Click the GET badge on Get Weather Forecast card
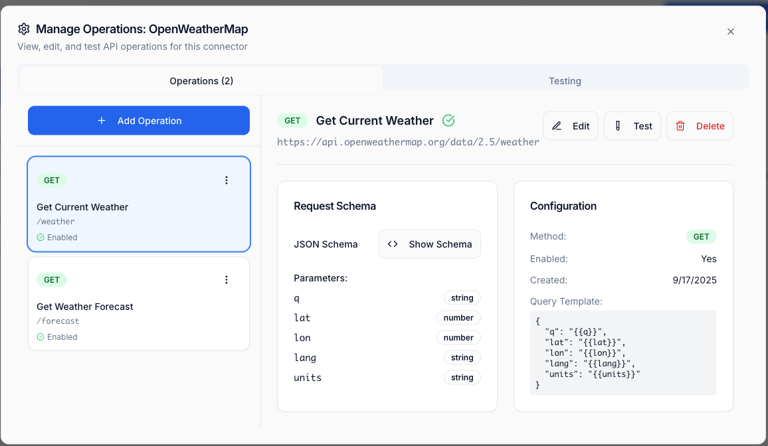The width and height of the screenshot is (768, 446). 51,280
